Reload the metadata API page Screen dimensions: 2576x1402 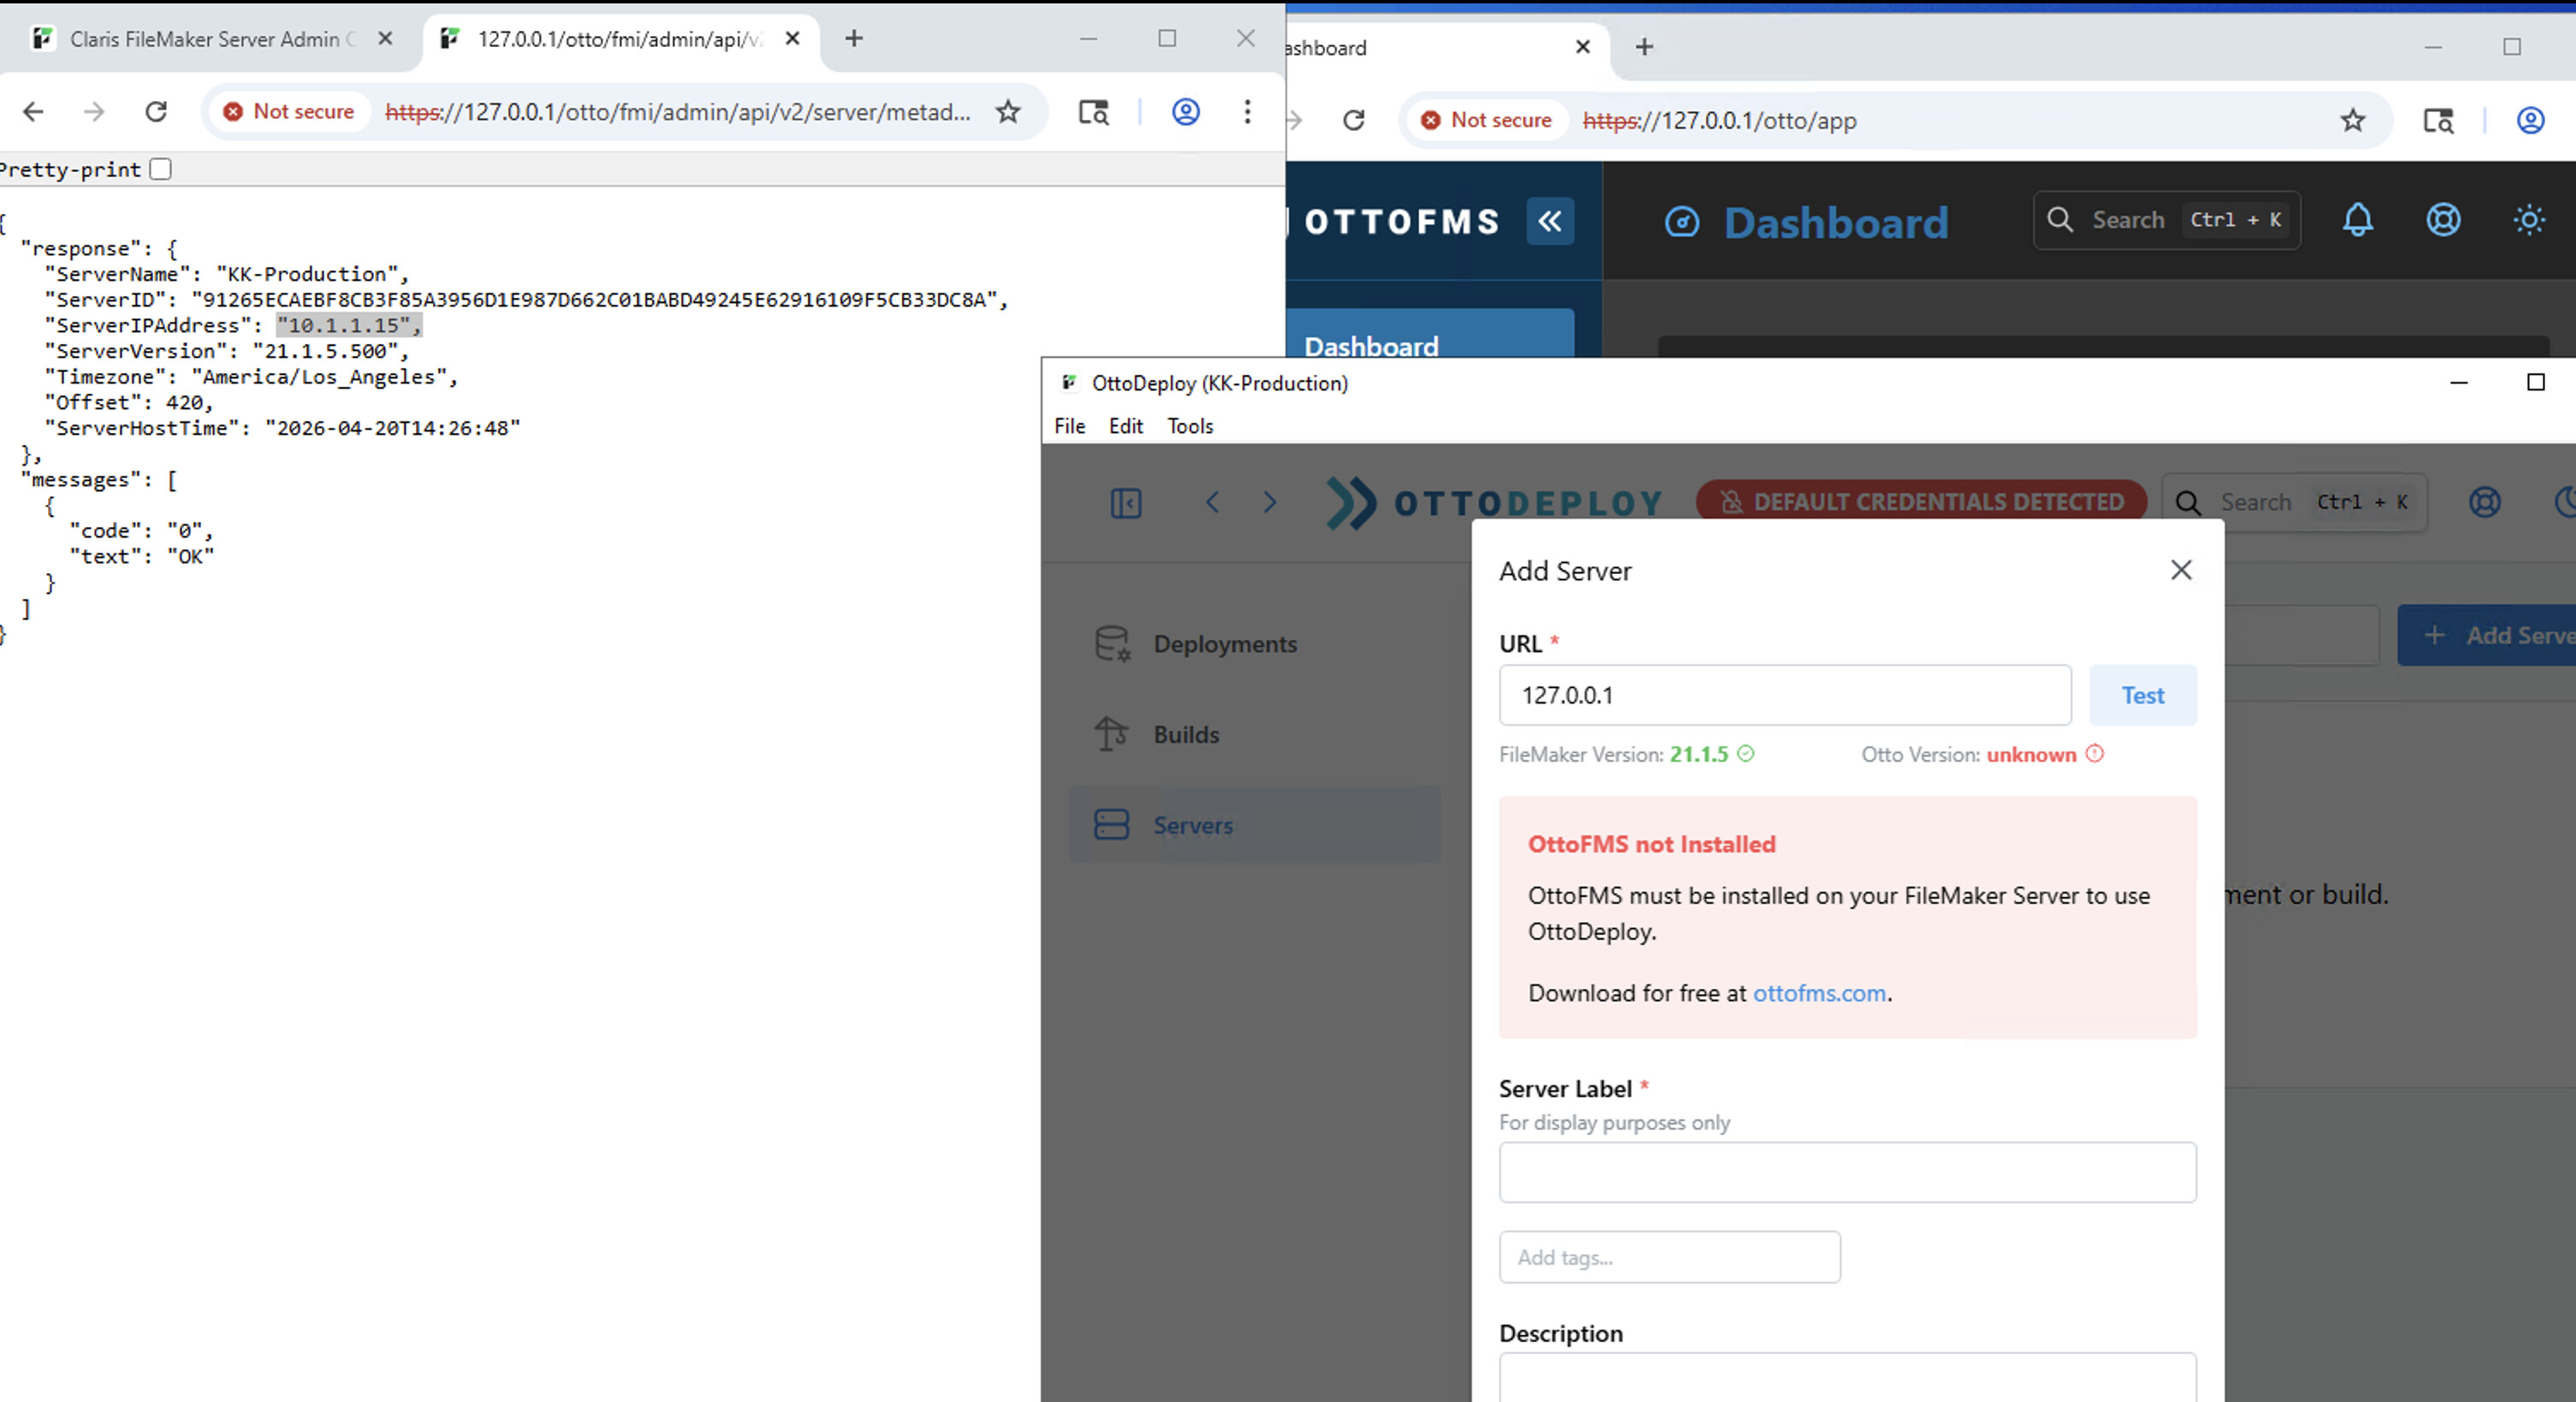tap(156, 112)
